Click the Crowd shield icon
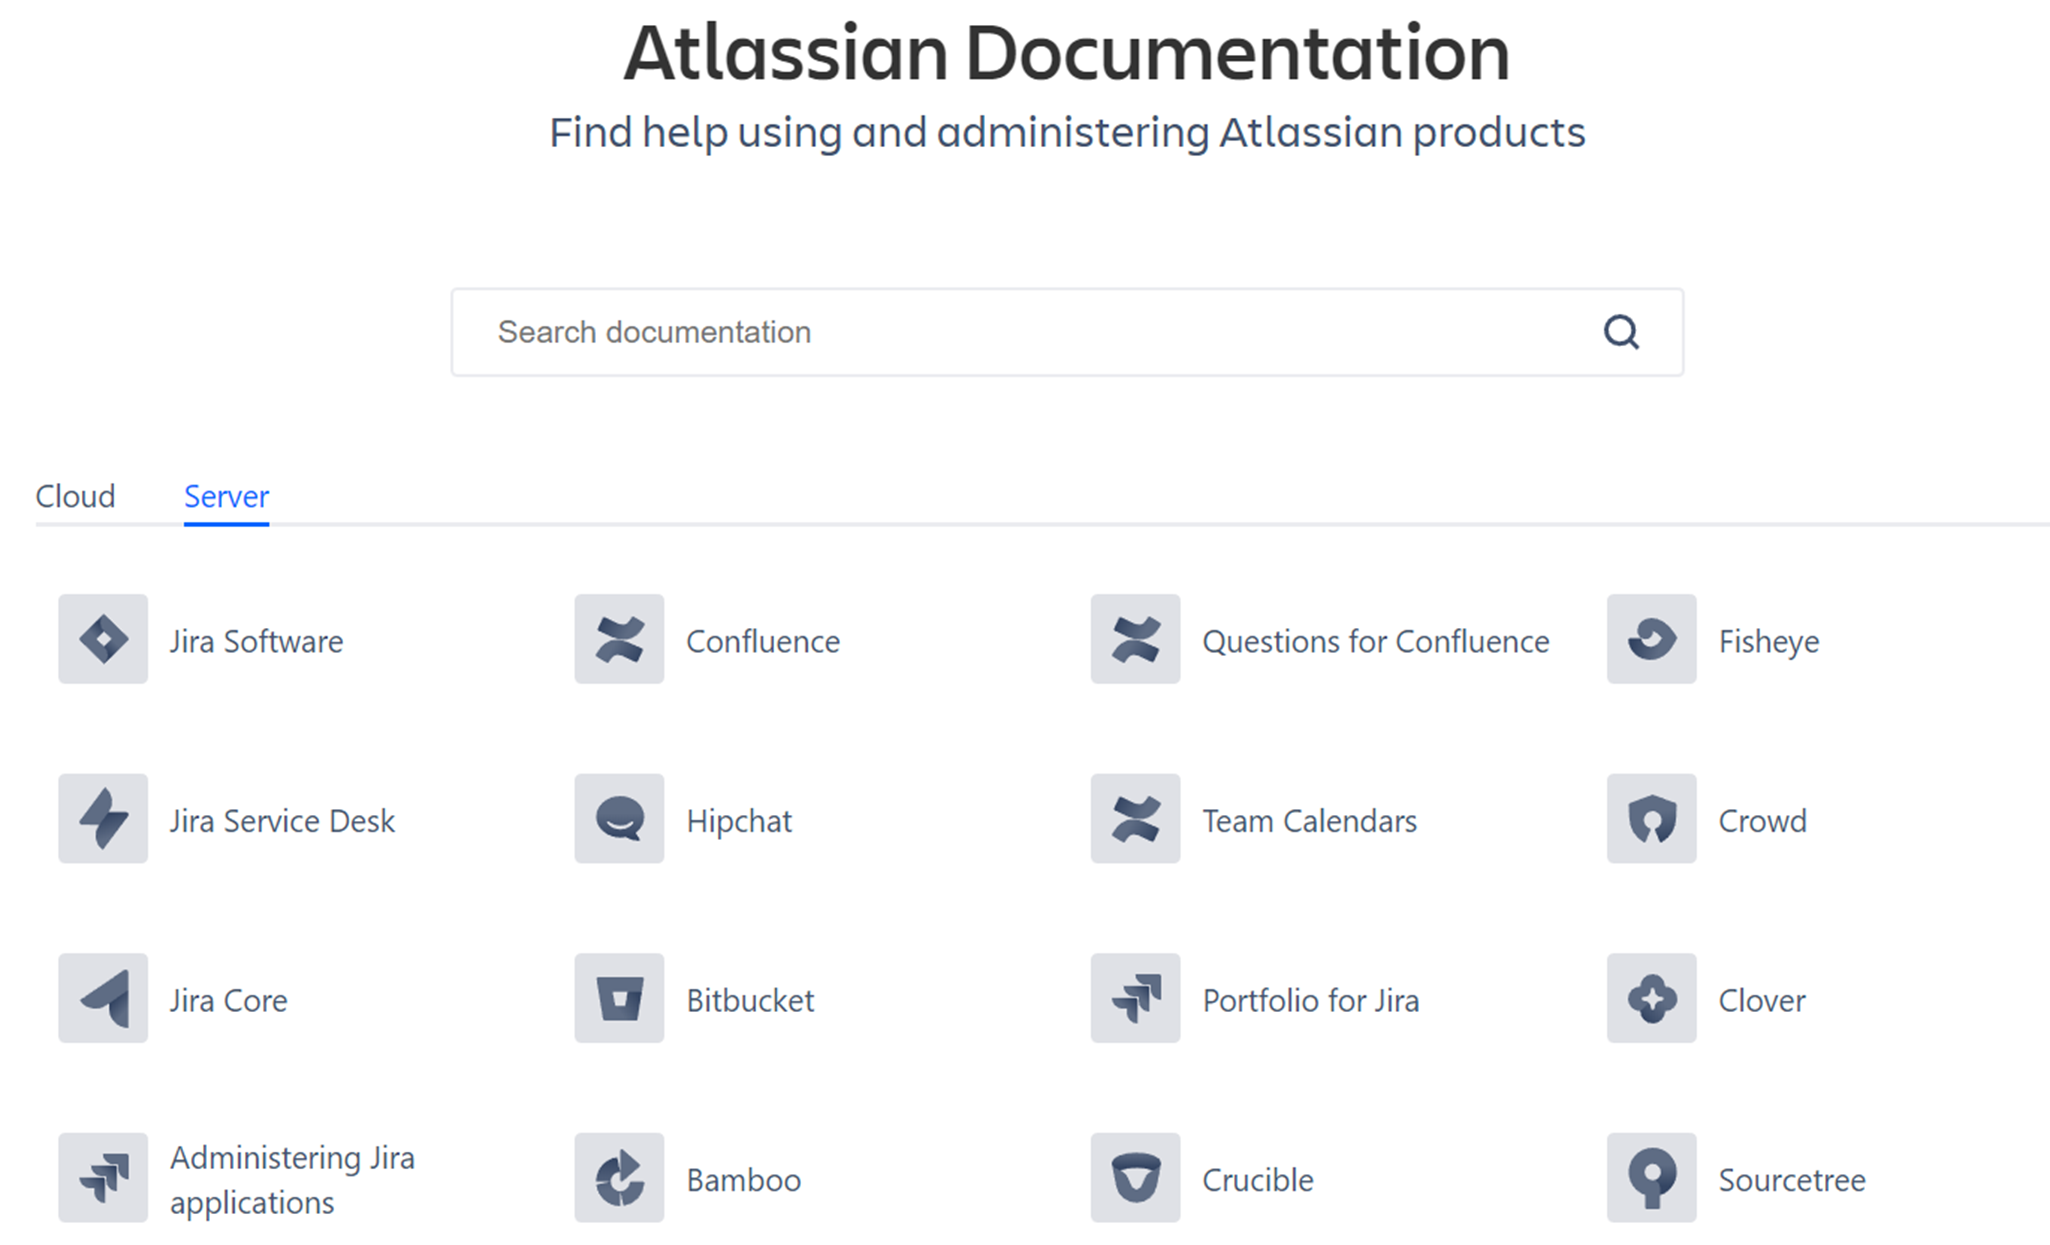 click(1651, 818)
